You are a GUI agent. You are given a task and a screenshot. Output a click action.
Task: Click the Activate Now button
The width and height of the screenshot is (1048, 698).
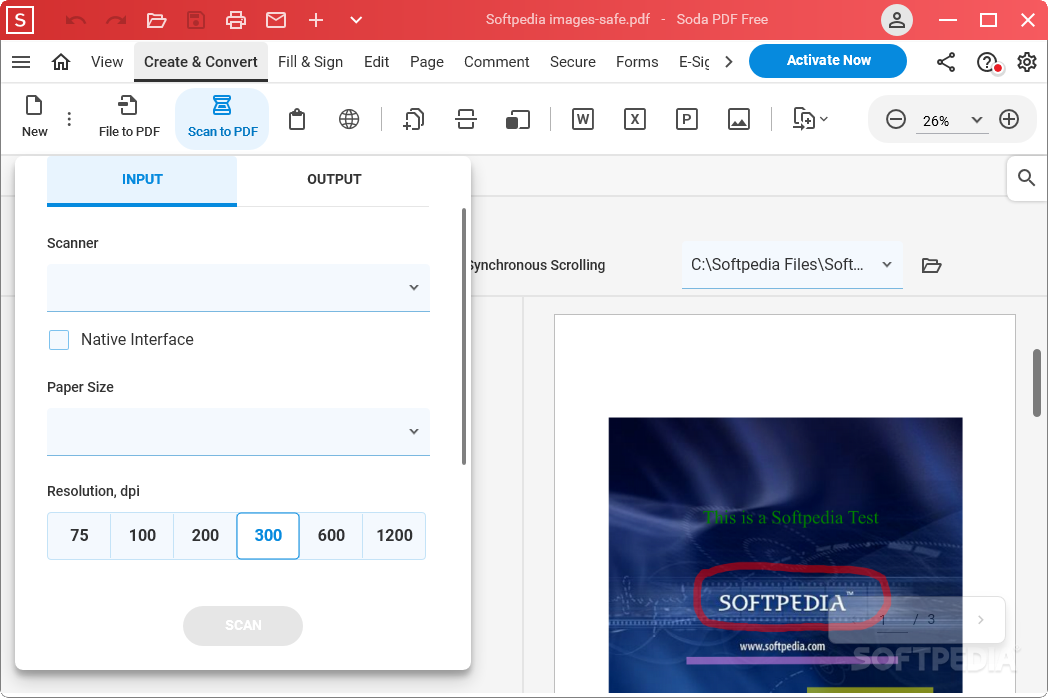point(828,61)
